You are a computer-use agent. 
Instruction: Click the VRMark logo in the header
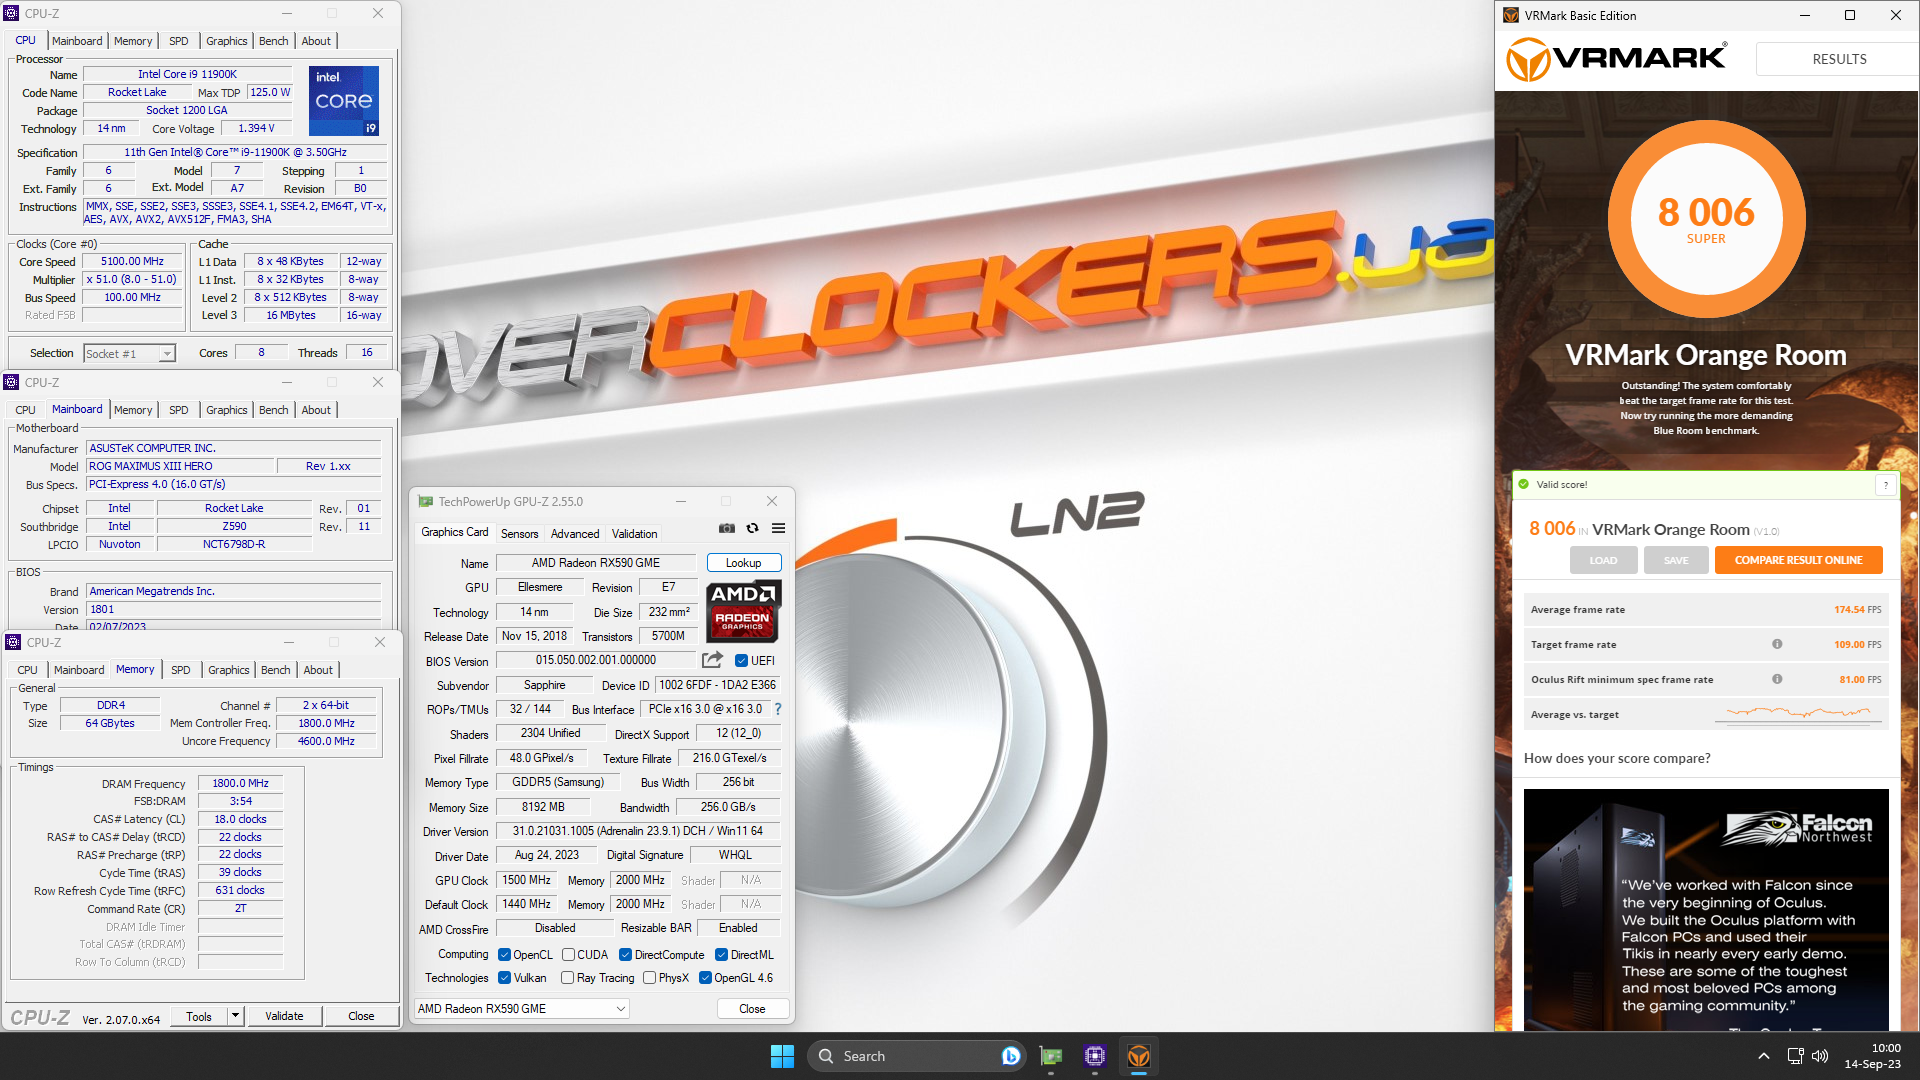point(1617,59)
